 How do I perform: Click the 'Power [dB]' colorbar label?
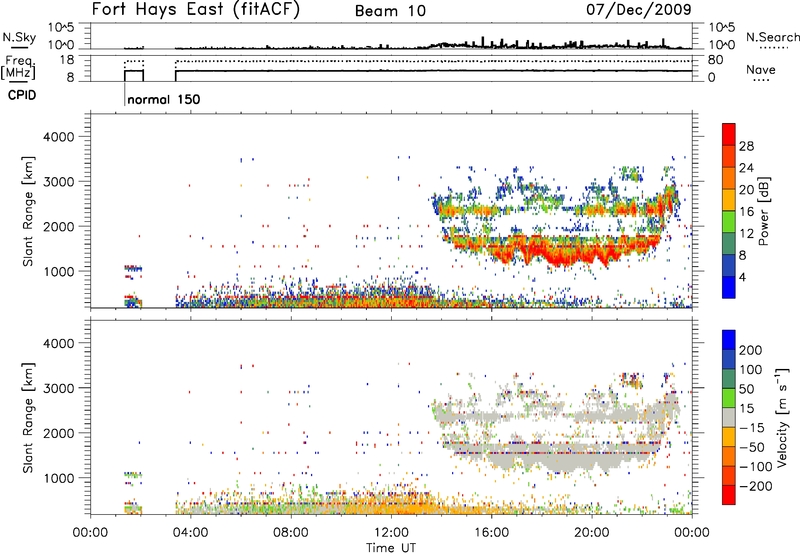pyautogui.click(x=763, y=211)
